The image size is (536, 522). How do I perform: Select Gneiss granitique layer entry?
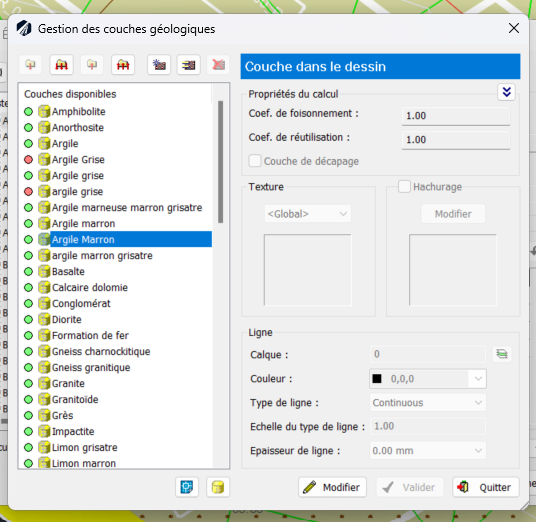(91, 367)
